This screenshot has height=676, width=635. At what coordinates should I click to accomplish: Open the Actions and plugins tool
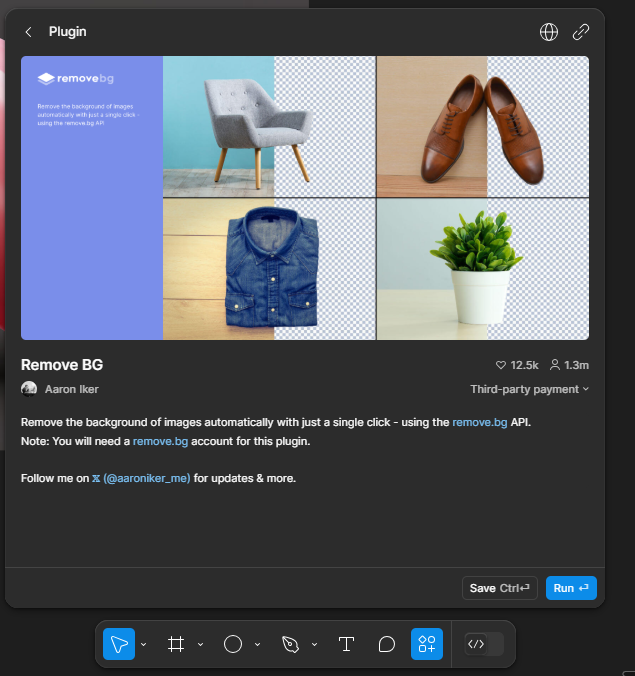(x=427, y=644)
